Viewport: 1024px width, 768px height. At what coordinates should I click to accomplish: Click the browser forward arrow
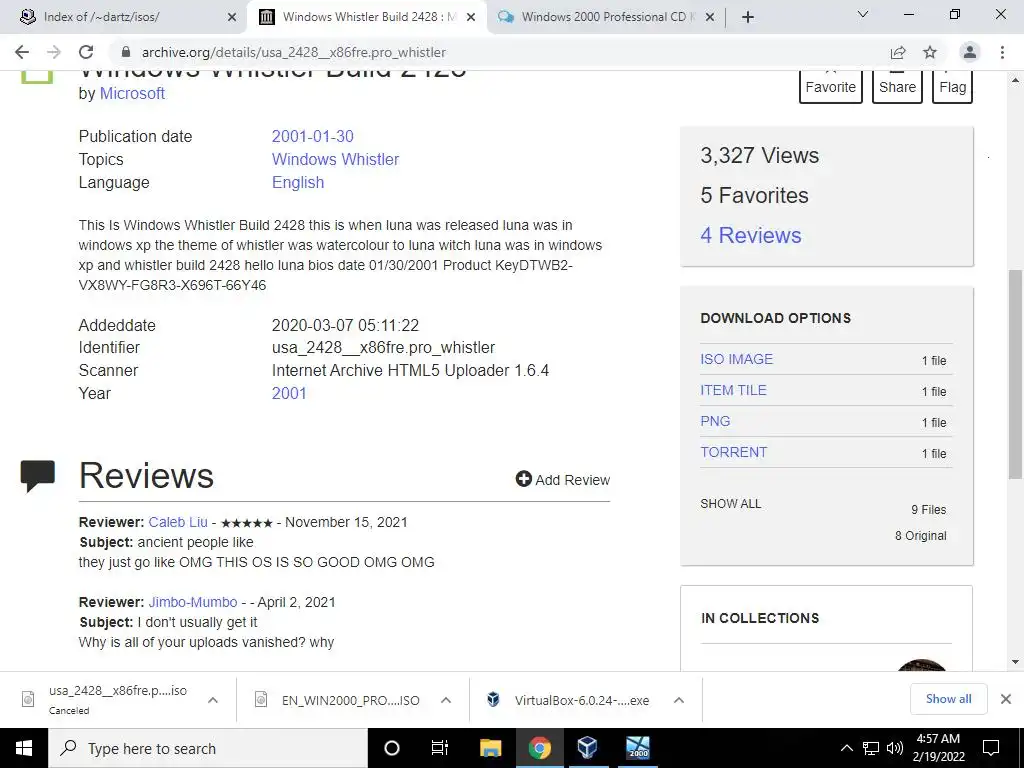(x=54, y=52)
